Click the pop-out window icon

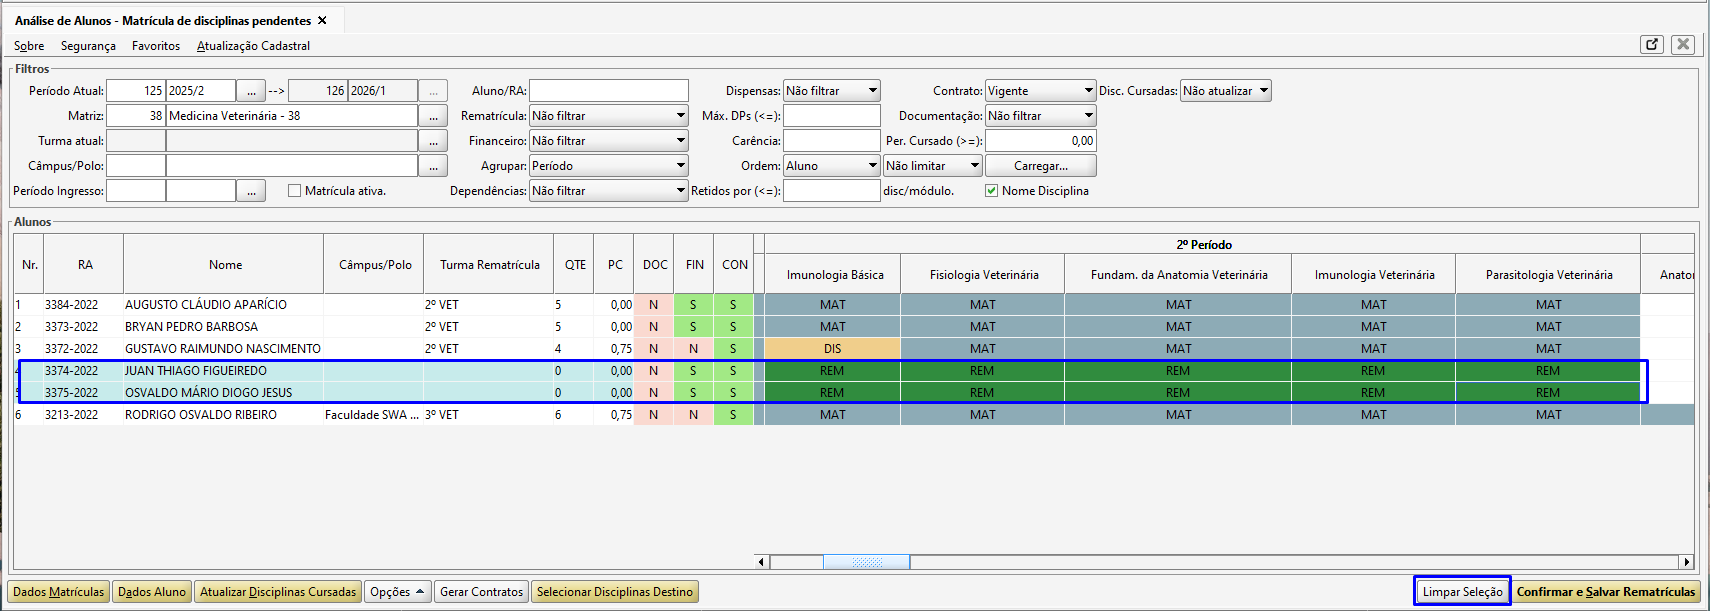pos(1652,44)
